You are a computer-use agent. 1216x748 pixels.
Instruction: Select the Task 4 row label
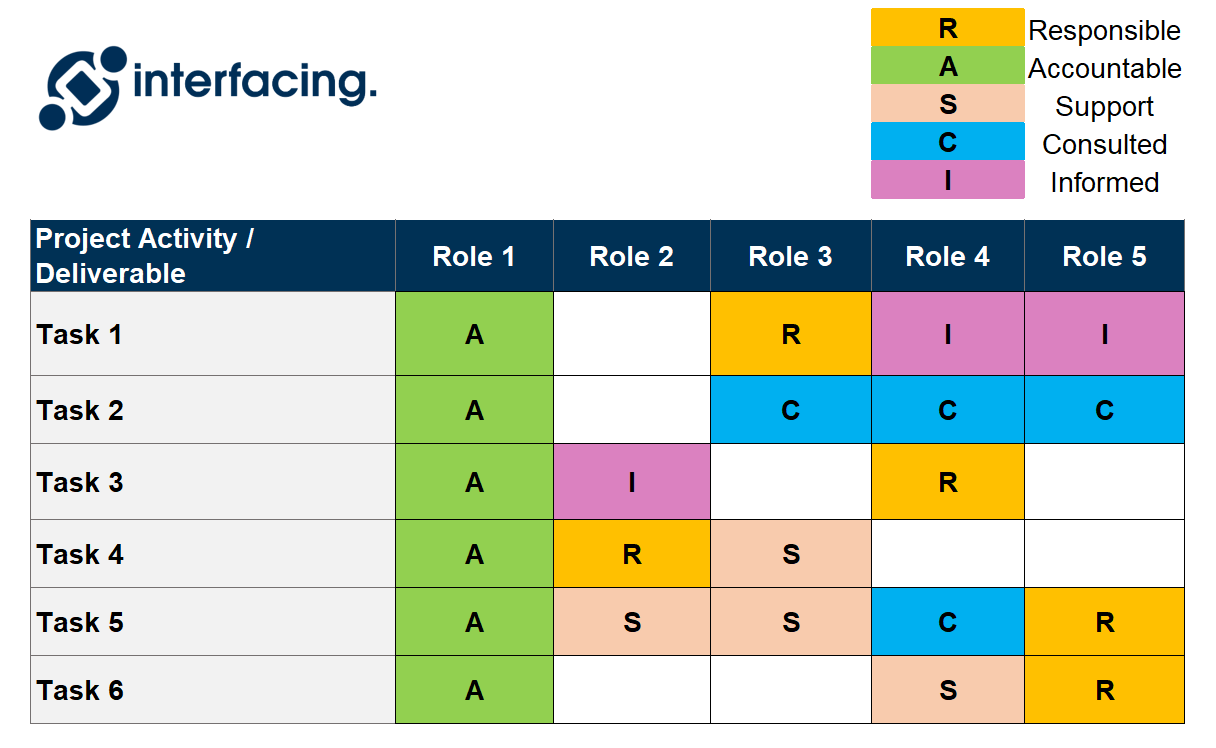point(213,554)
